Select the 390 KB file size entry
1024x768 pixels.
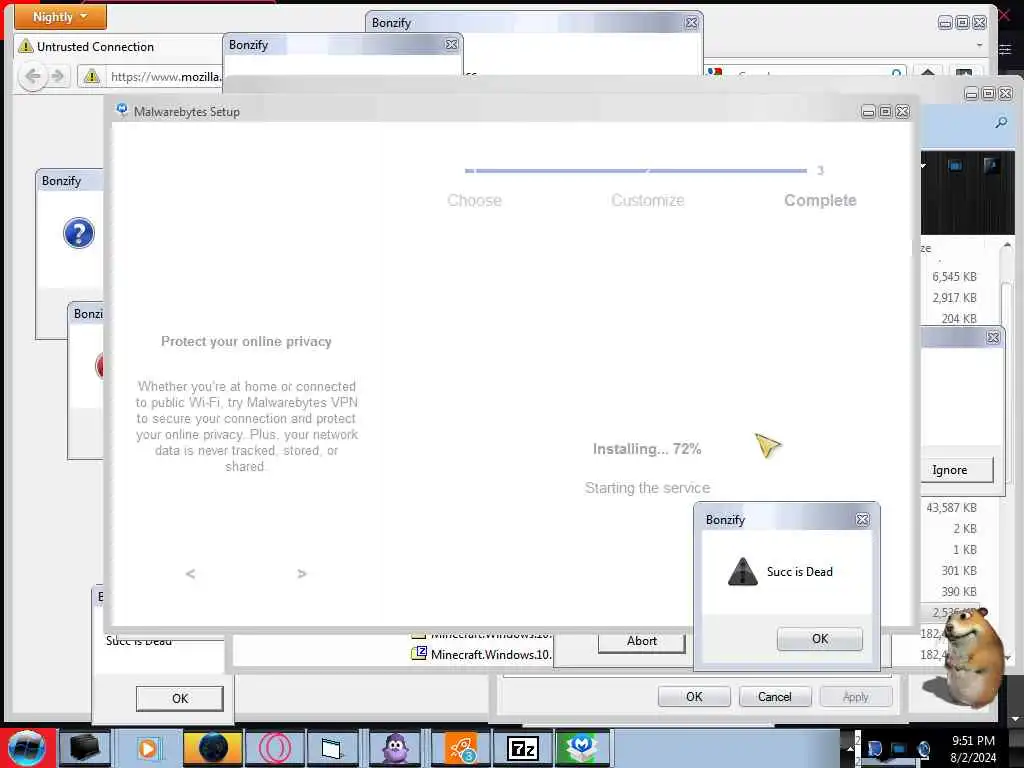pyautogui.click(x=959, y=592)
